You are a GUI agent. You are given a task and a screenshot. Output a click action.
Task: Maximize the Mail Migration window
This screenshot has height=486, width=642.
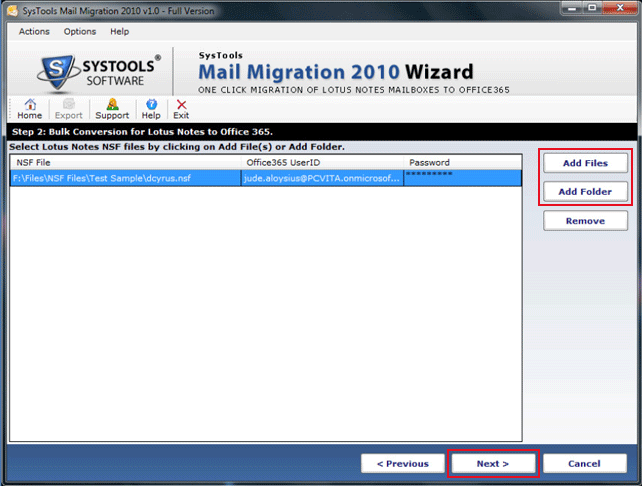(x=592, y=8)
